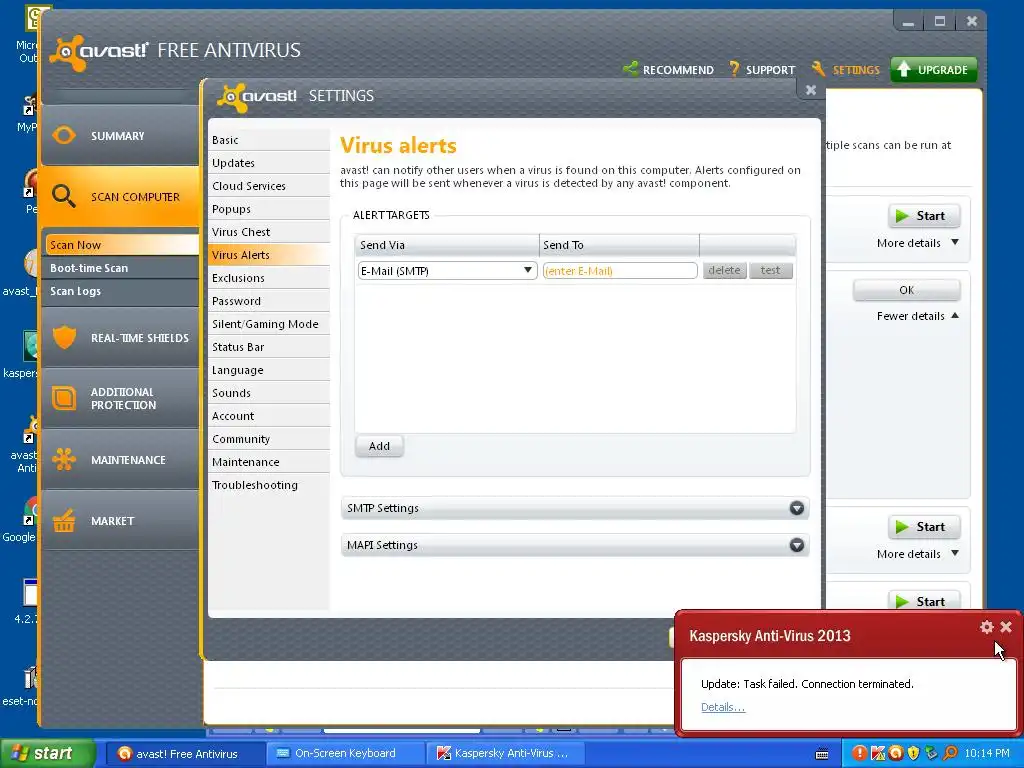Select the Virus Alerts settings tab

coord(269,255)
